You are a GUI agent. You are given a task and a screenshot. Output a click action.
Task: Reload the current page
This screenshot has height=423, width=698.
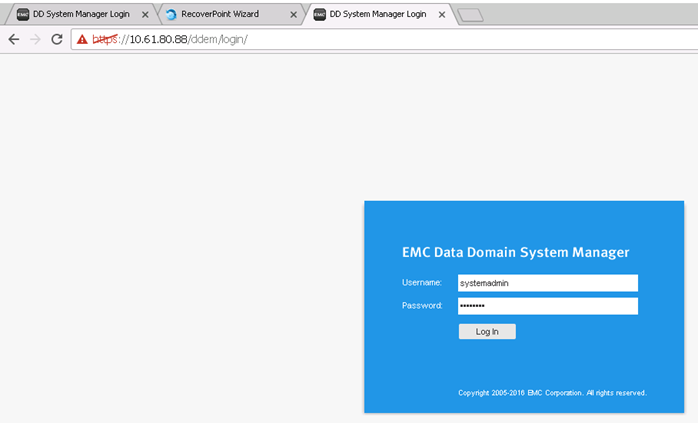pos(57,39)
